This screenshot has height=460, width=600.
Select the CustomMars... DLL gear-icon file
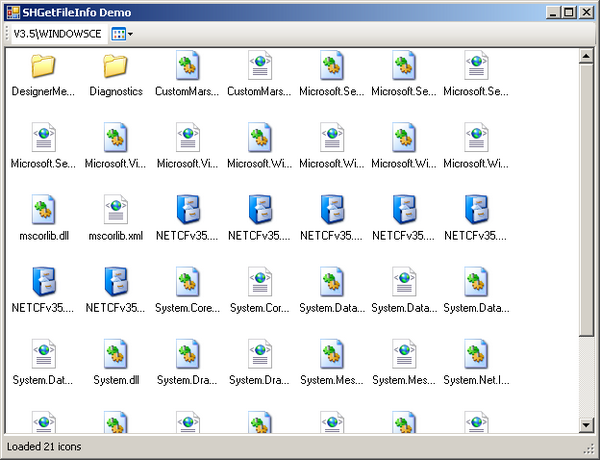click(x=188, y=75)
